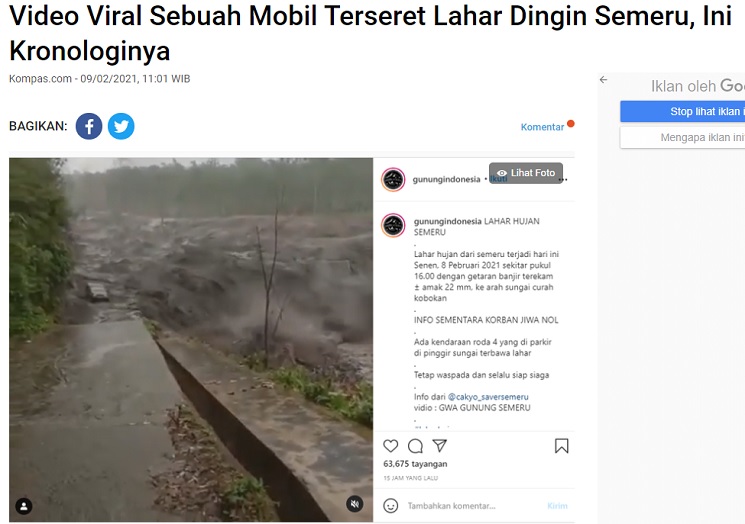The width and height of the screenshot is (745, 524).
Task: Open emoji picker smiley icon
Action: [x=391, y=506]
